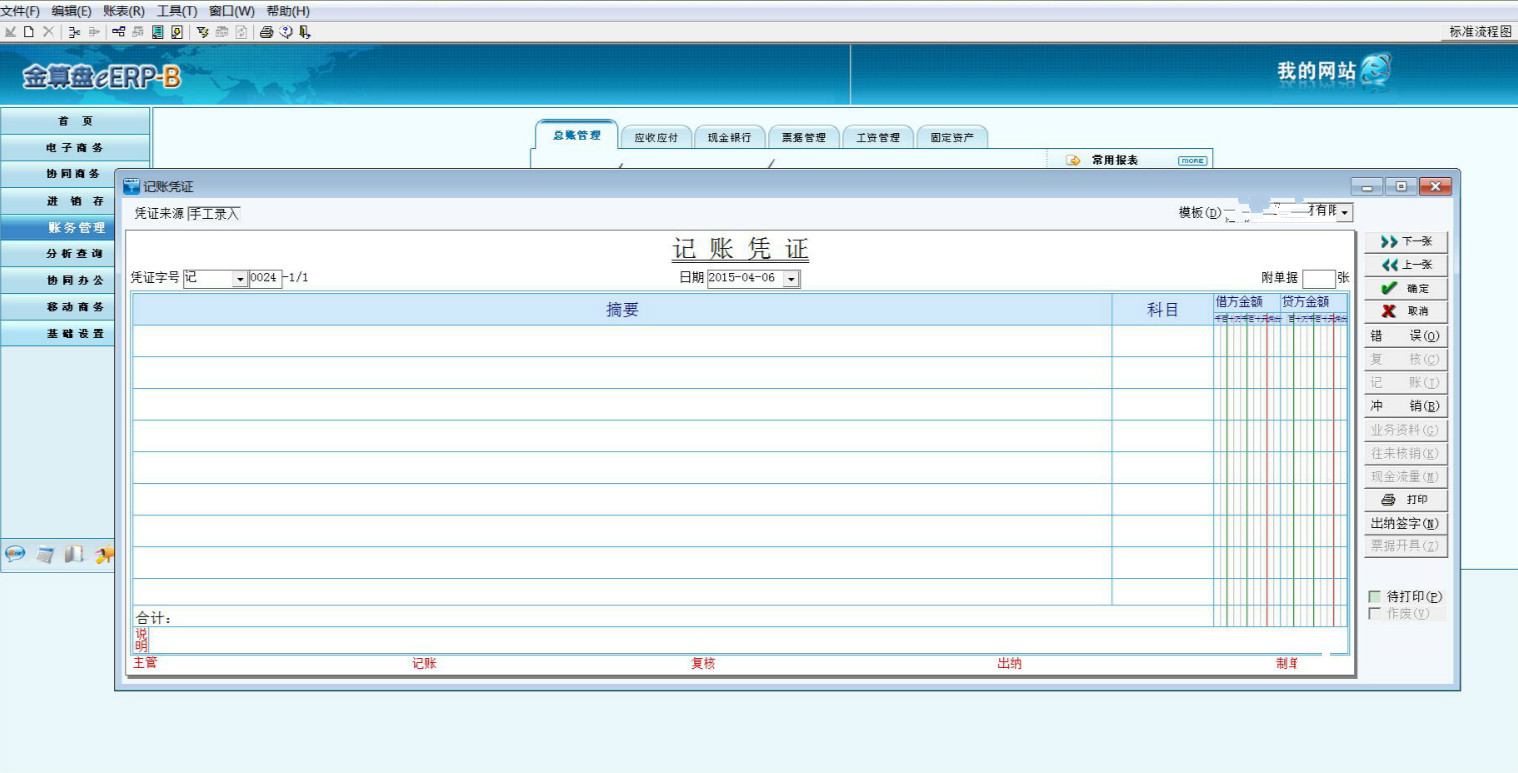Switch to the 固定资产 tab
Image resolution: width=1518 pixels, height=773 pixels.
click(952, 138)
